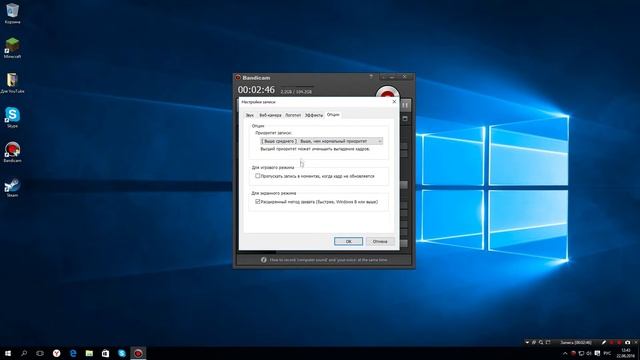Click the pause button in Bandicam window
640x360 pixels.
point(405,105)
